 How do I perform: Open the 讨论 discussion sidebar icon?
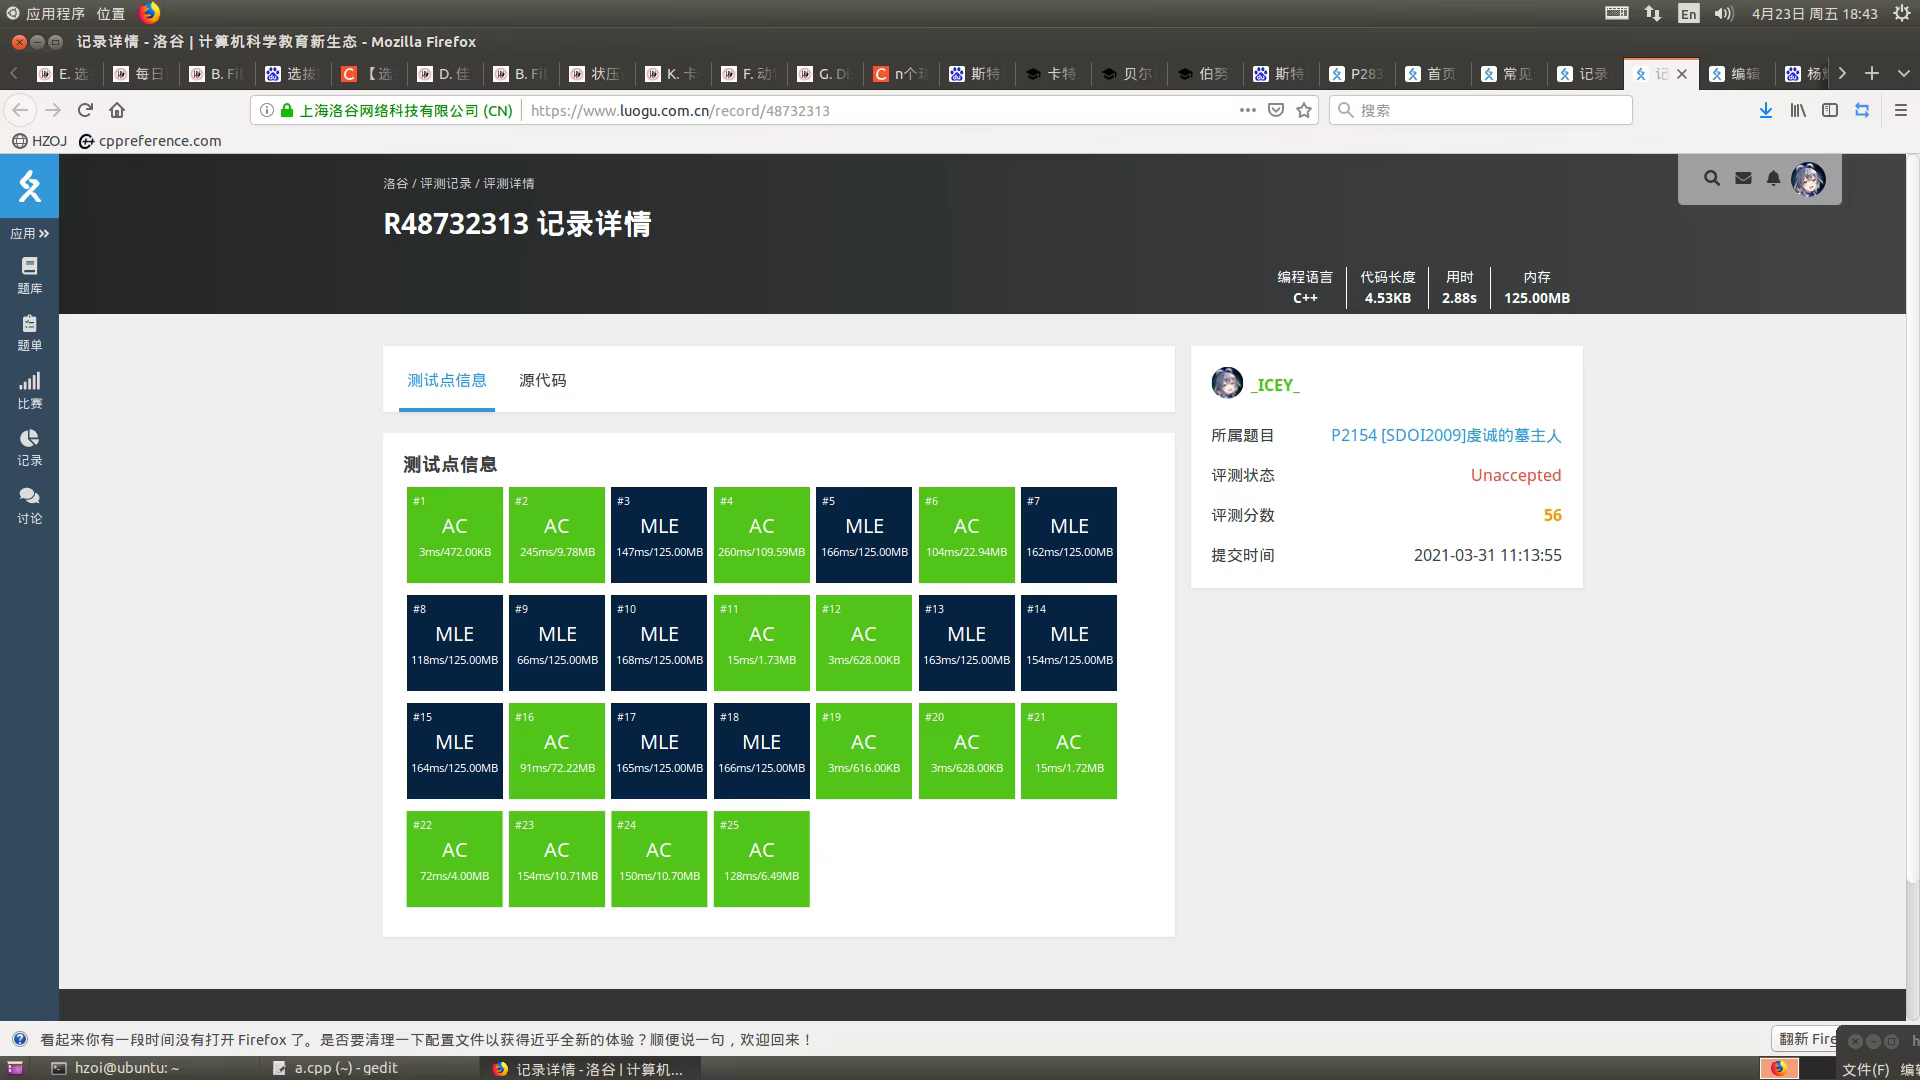29,506
